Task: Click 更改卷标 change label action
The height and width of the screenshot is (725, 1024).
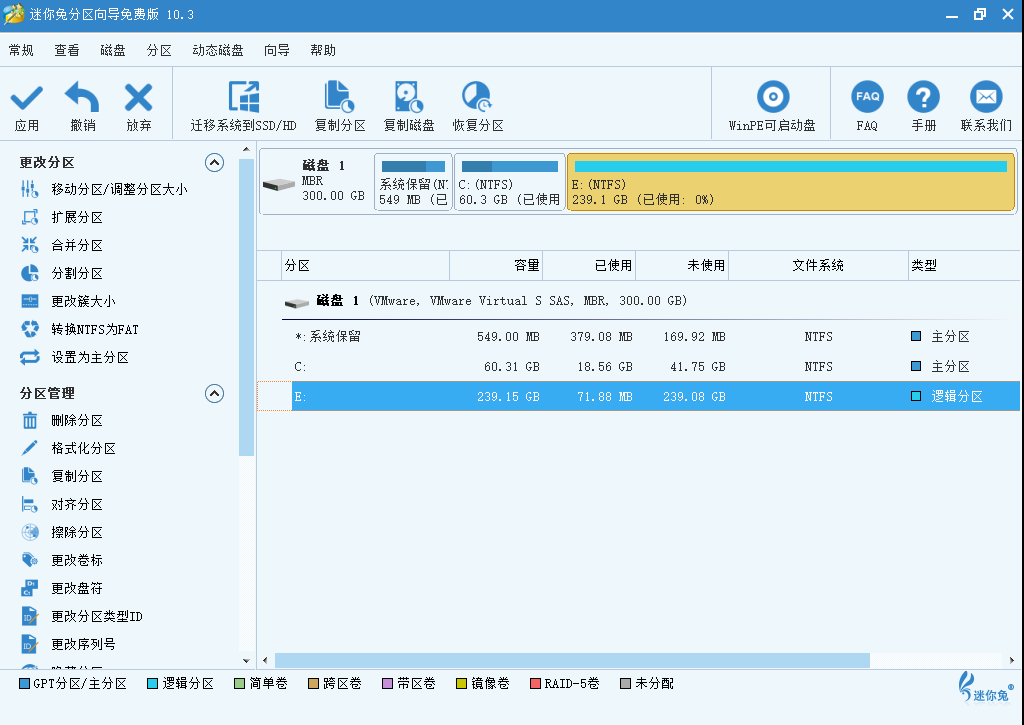Action: tap(76, 560)
